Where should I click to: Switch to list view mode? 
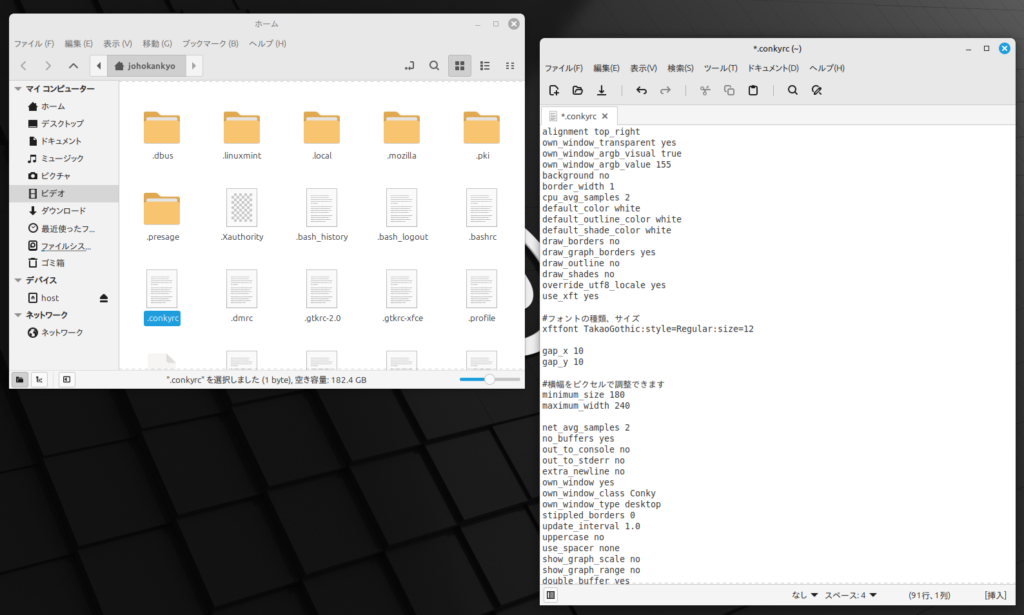click(485, 66)
